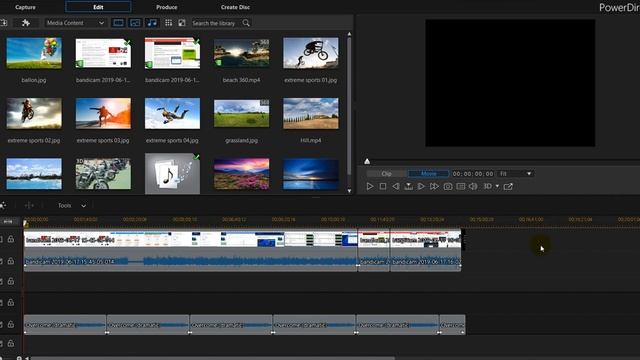This screenshot has height=360, width=640.
Task: Click the timeline horizontal scrollbar
Action: 212,358
